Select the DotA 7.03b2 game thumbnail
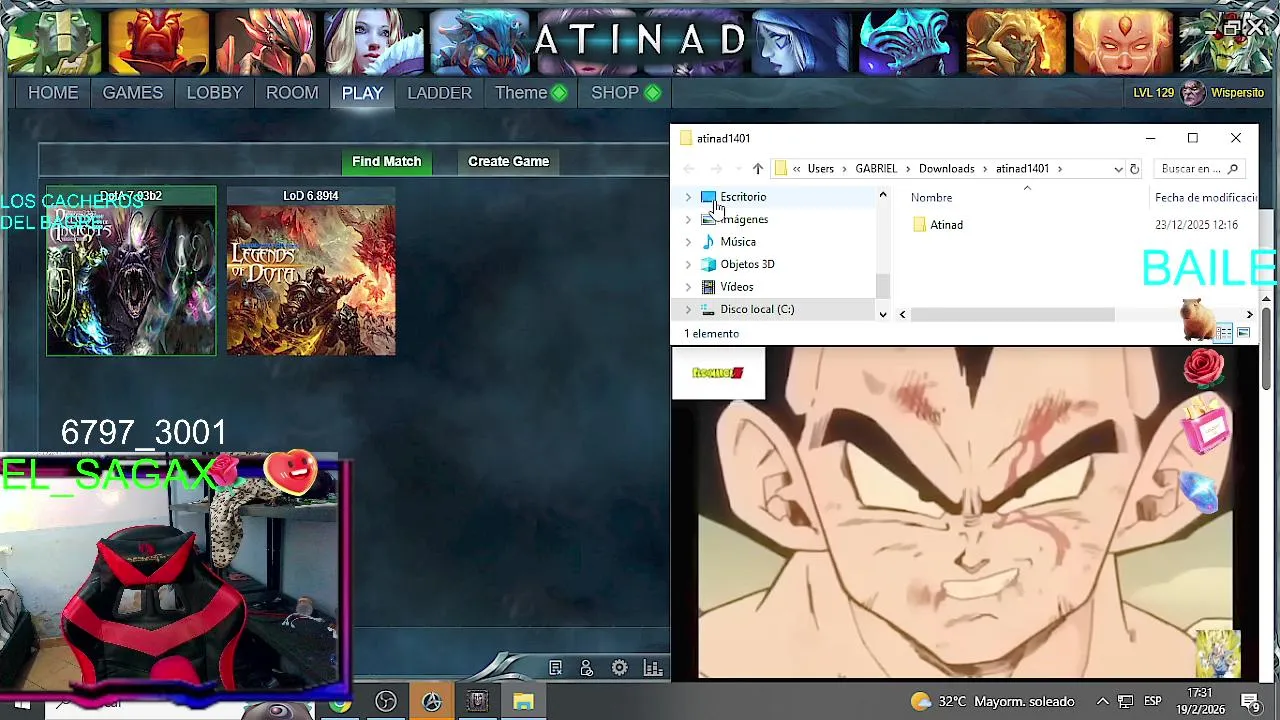 coord(131,271)
